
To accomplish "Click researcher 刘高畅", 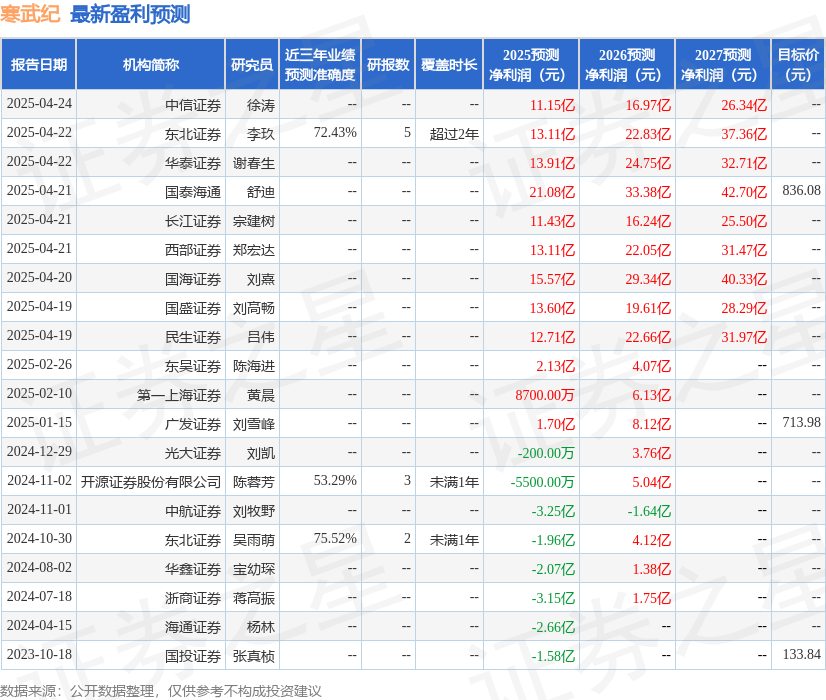I will (254, 308).
